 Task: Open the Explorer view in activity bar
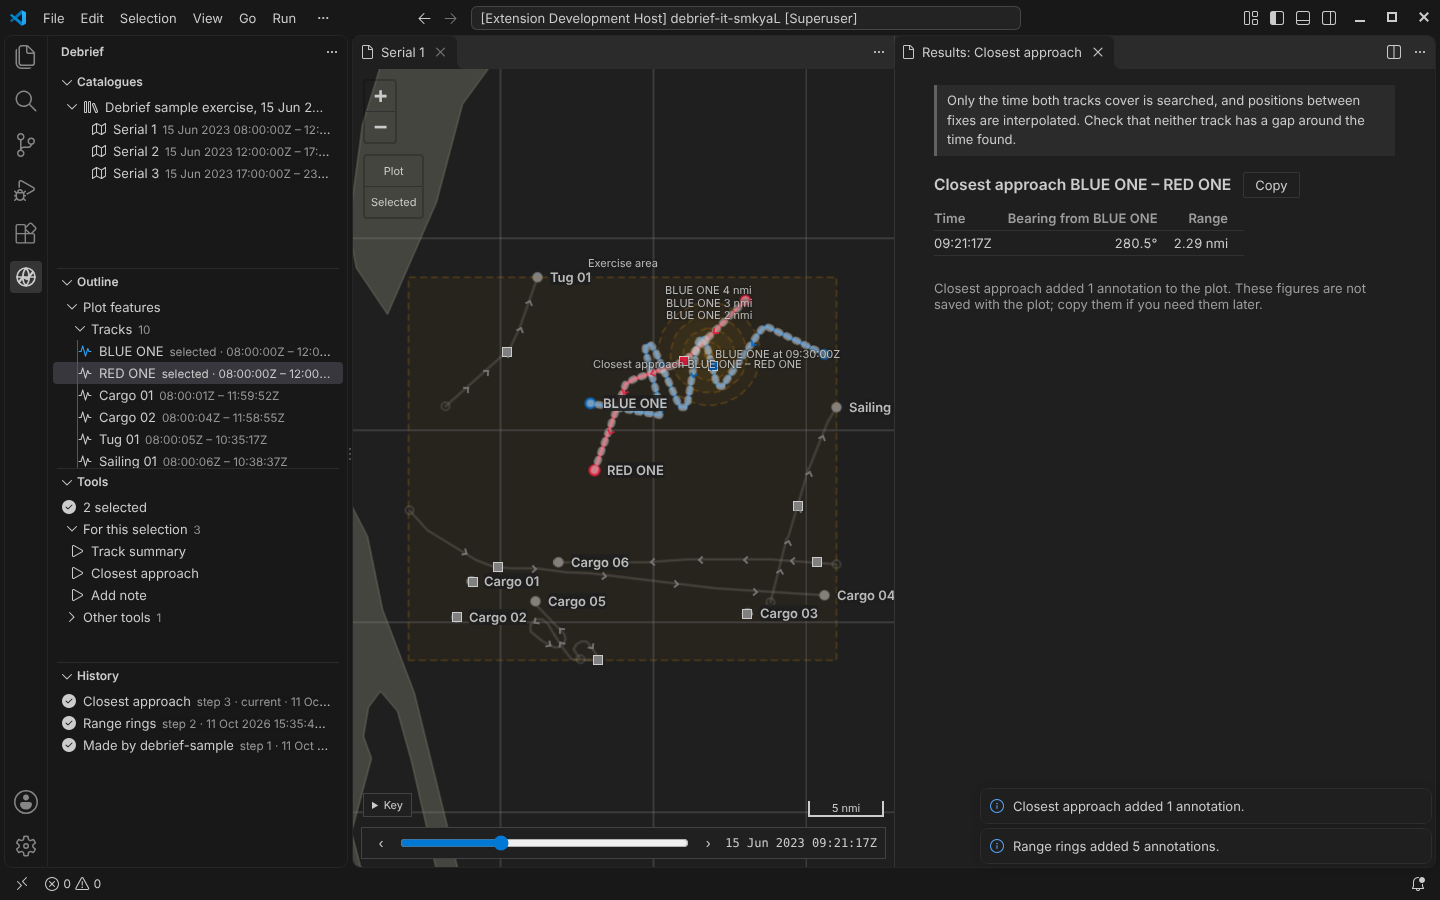[x=26, y=57]
